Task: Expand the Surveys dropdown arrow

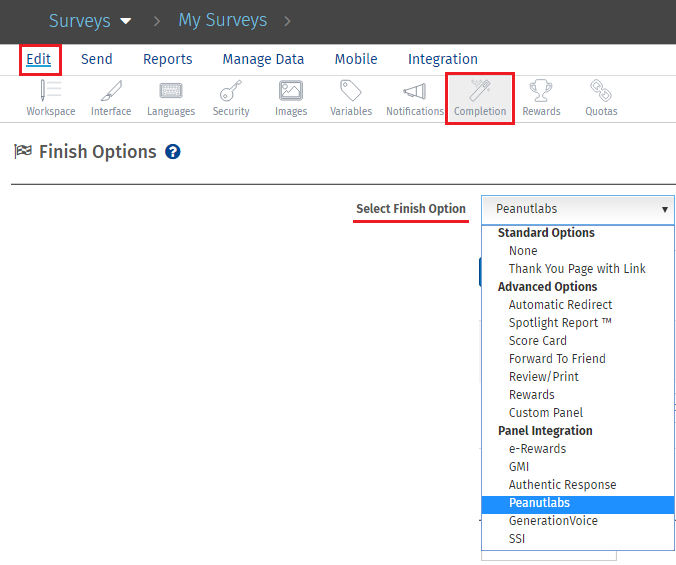Action: [x=125, y=21]
